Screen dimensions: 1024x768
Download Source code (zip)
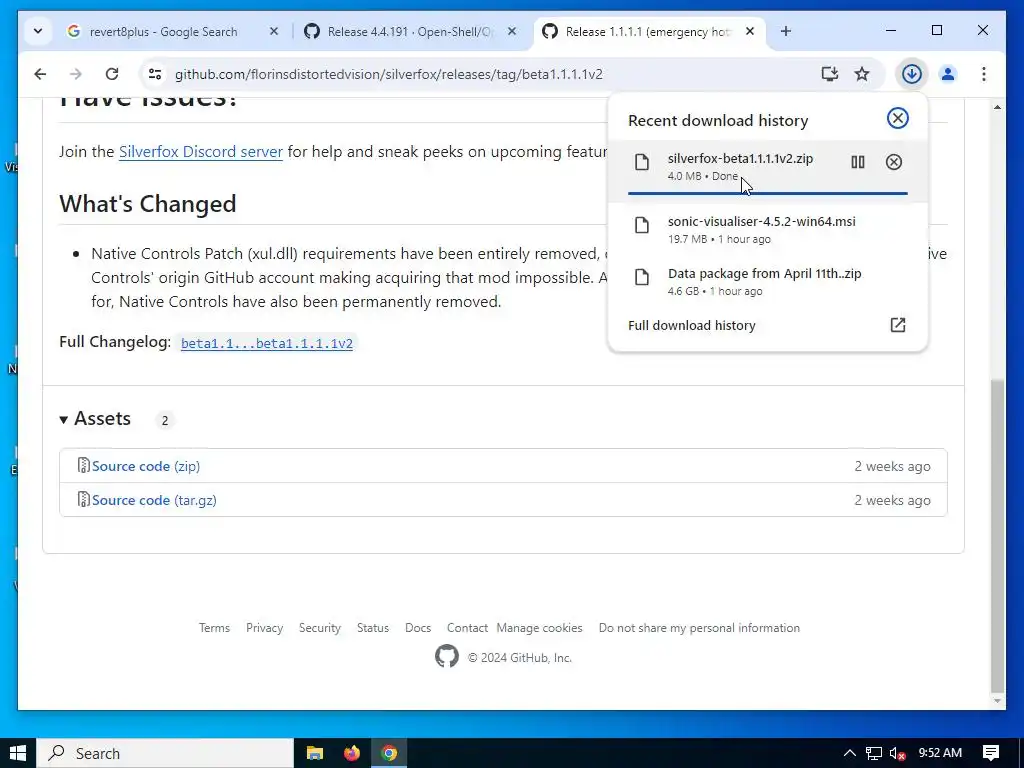click(146, 466)
